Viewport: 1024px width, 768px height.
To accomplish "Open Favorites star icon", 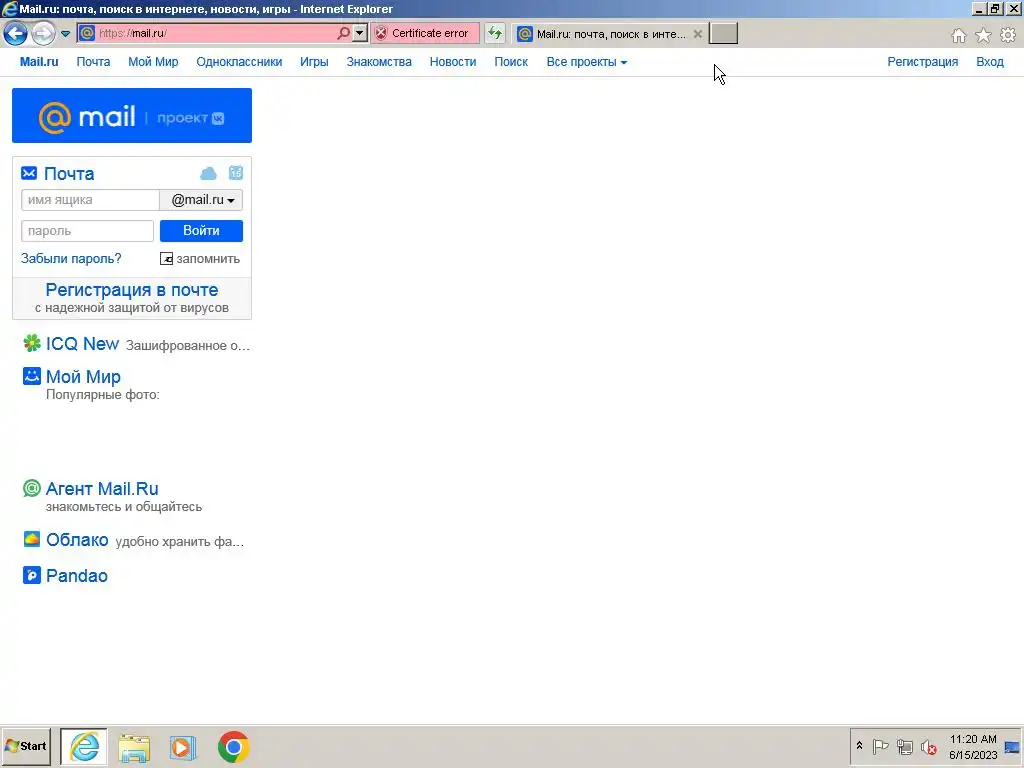I will click(x=983, y=35).
